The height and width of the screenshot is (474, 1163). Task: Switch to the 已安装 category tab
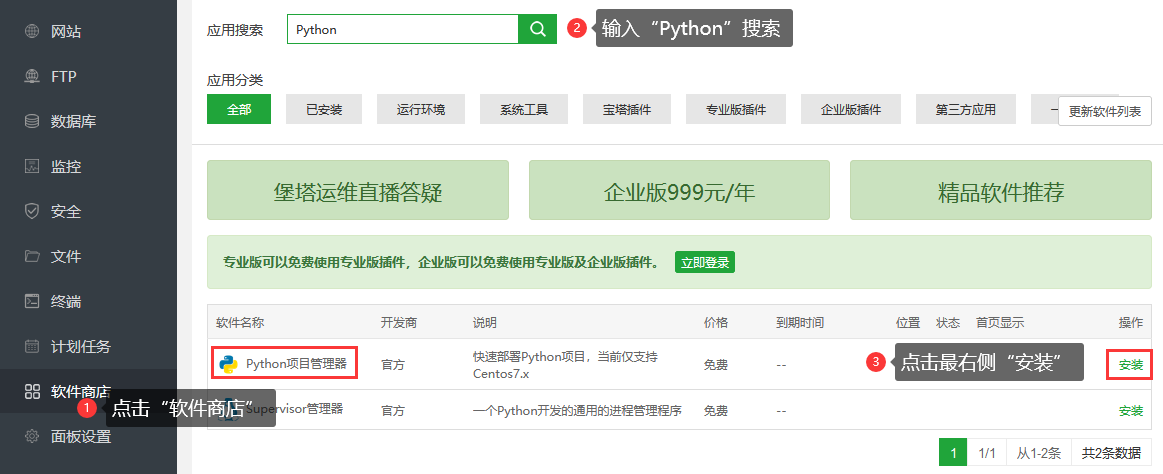point(324,109)
